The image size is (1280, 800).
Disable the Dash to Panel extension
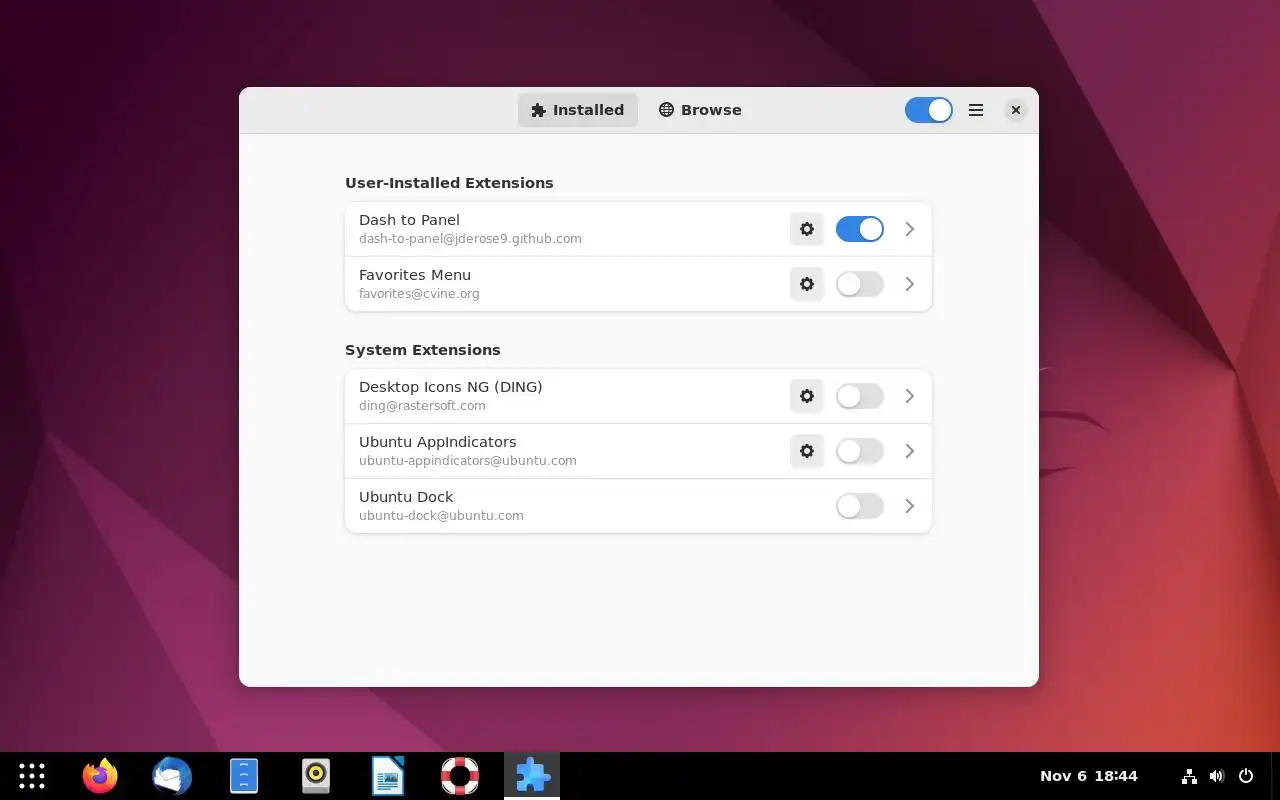point(860,229)
